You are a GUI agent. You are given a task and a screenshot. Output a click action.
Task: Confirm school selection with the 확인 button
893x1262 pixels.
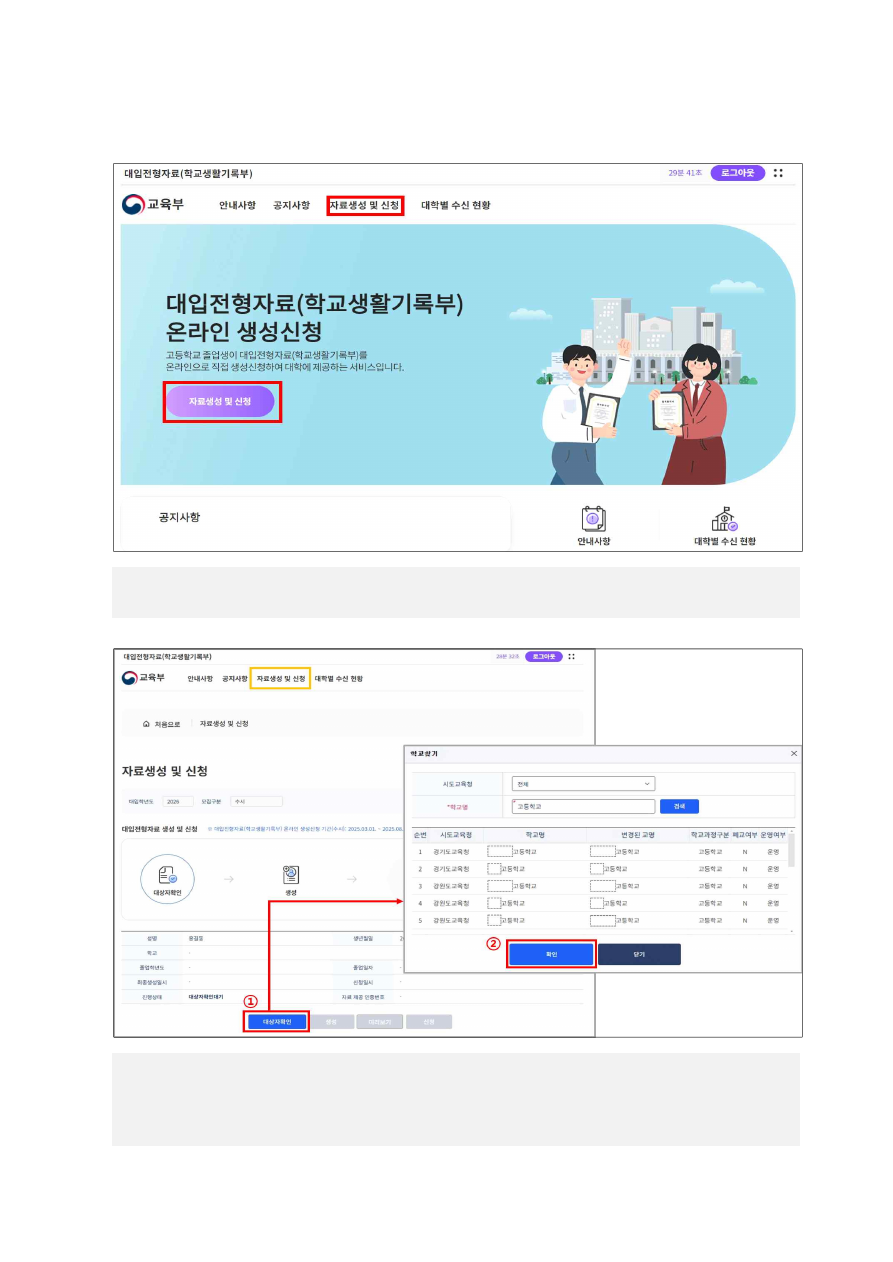(x=551, y=954)
